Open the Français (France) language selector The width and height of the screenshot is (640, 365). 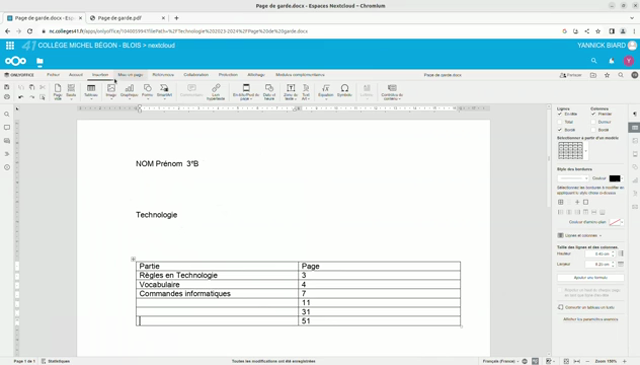coord(501,361)
